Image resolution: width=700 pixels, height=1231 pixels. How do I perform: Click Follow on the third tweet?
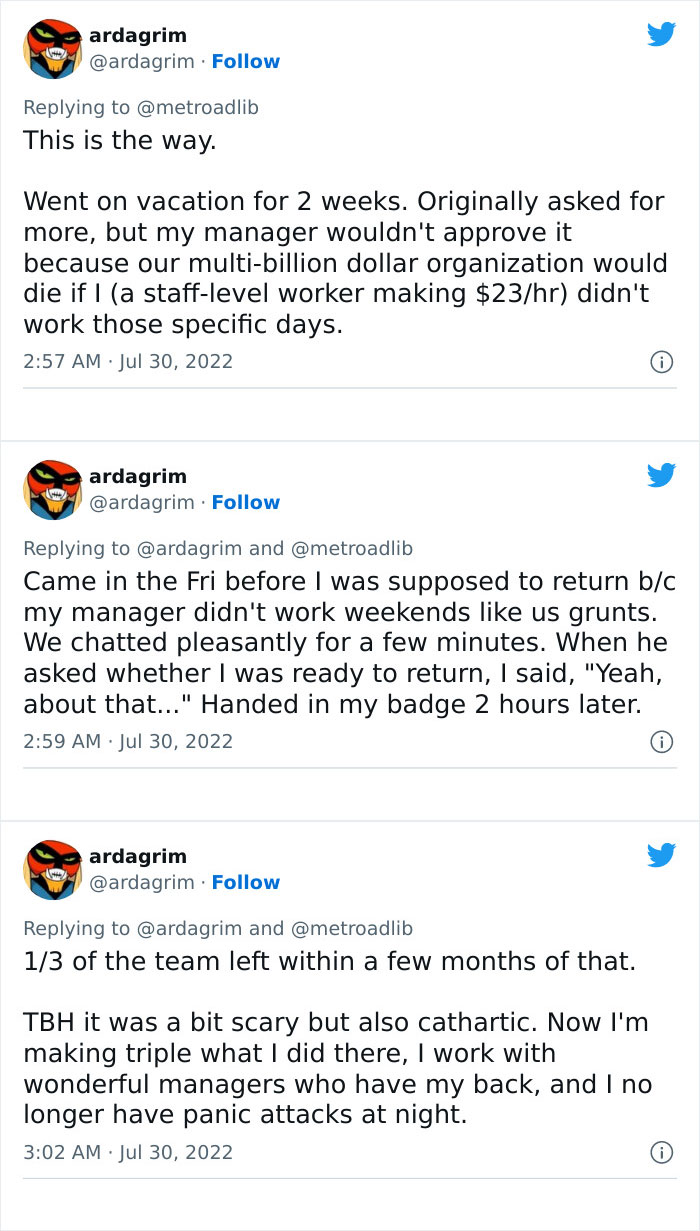(246, 882)
